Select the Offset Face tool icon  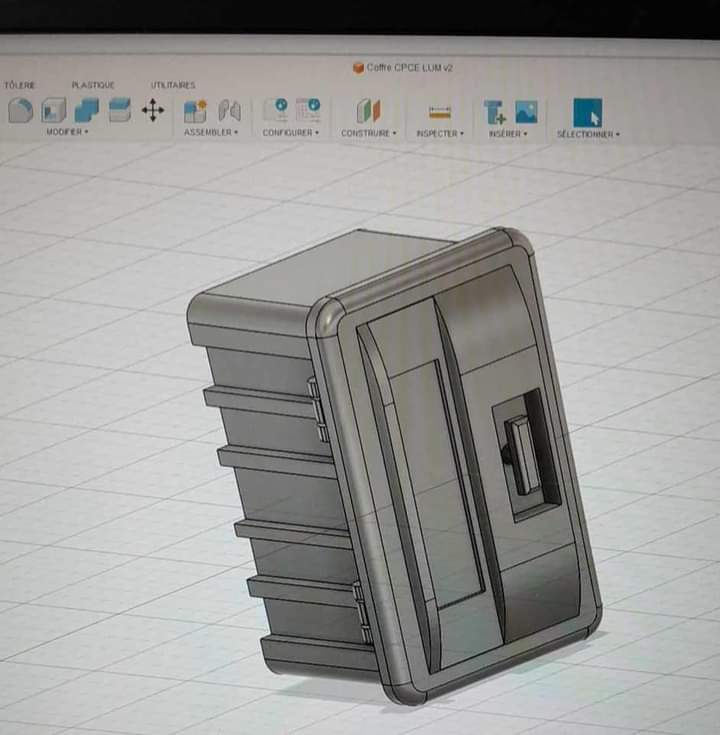coord(120,110)
